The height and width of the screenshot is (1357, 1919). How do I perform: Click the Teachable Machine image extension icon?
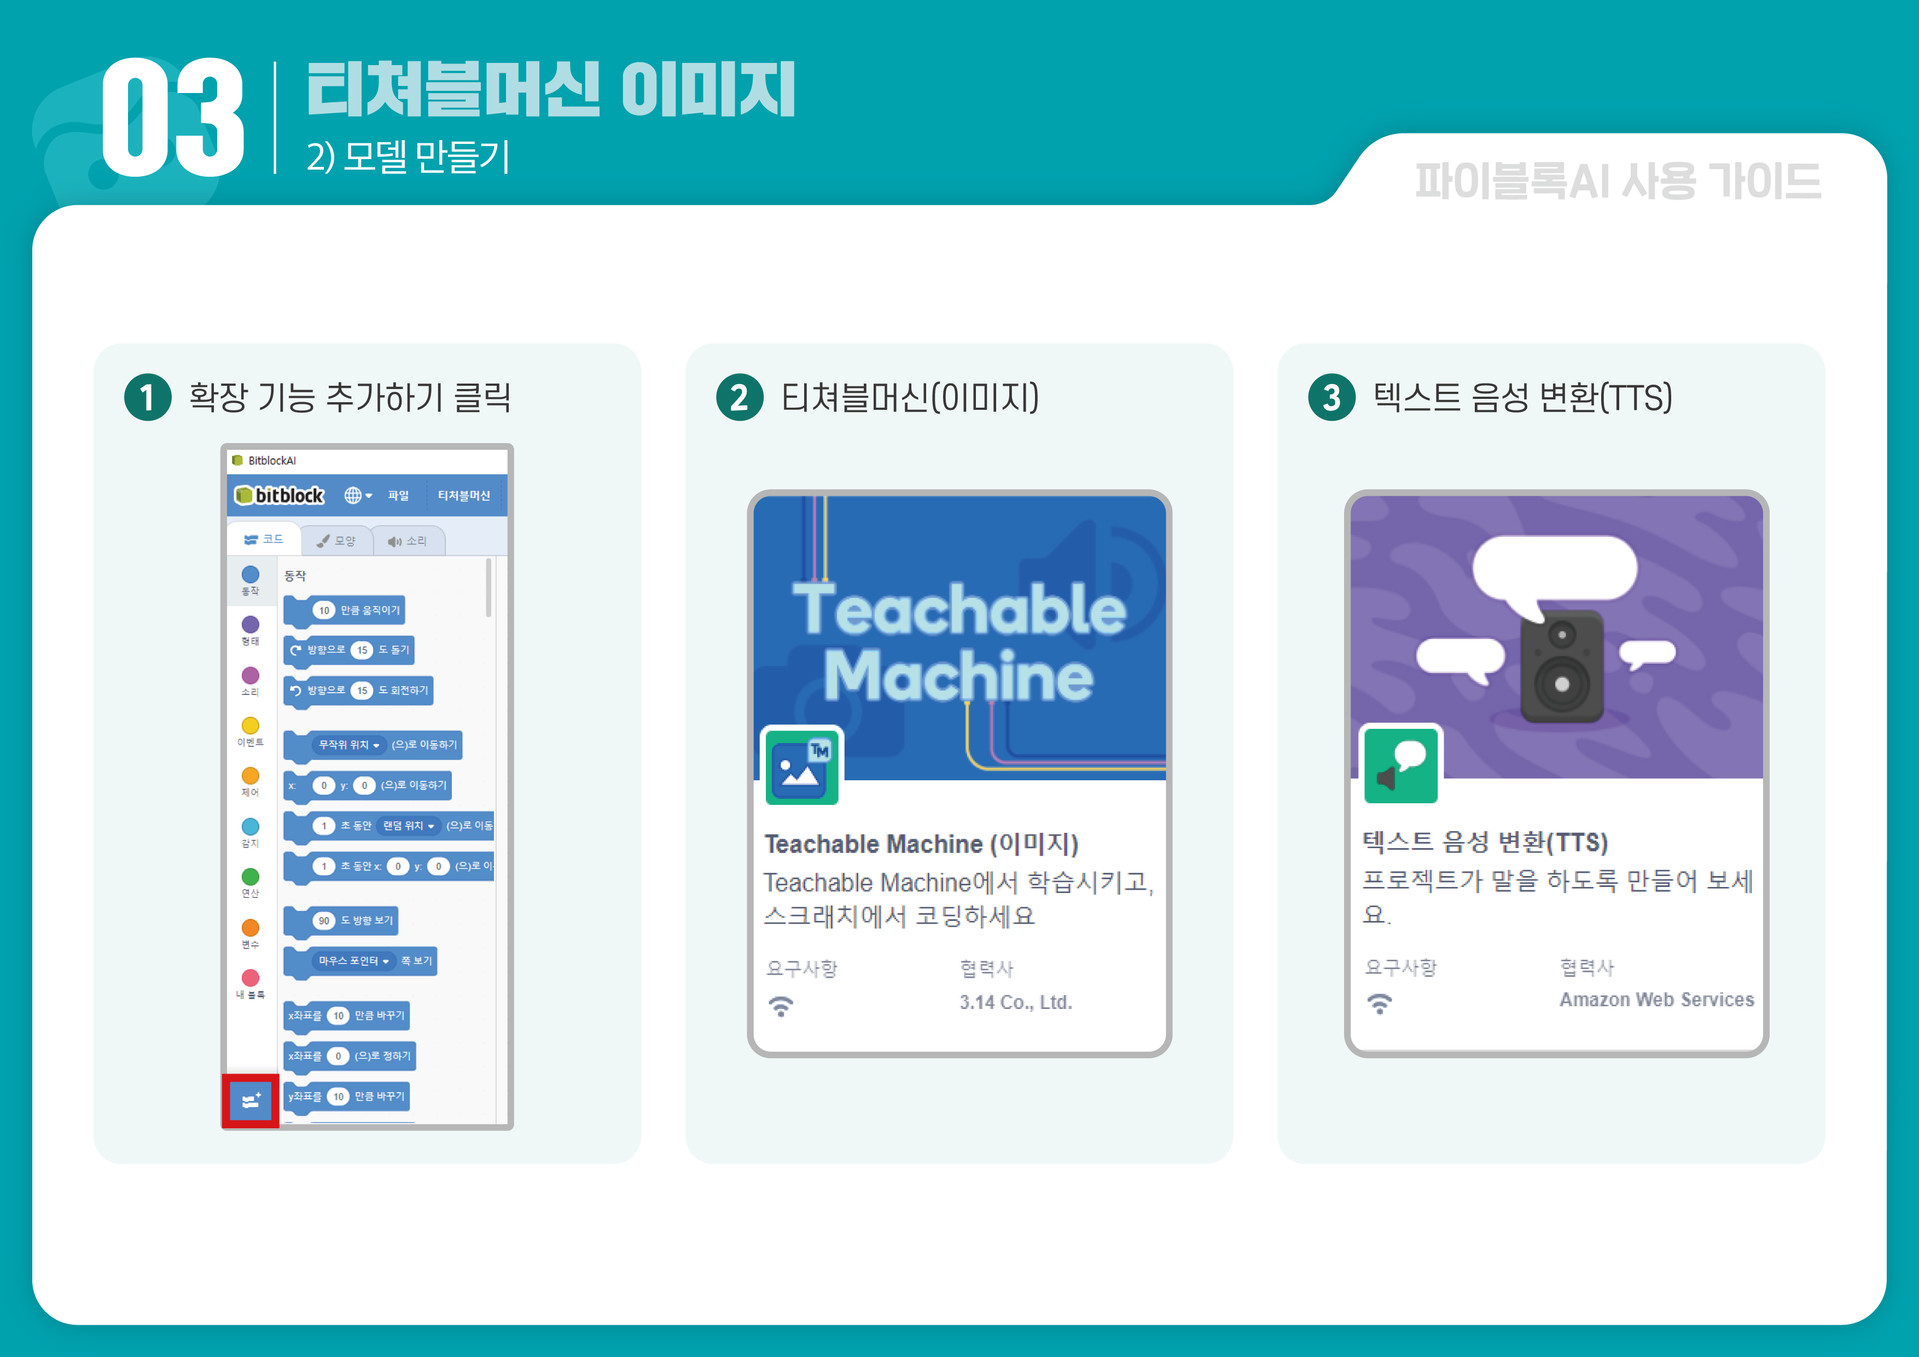(802, 768)
